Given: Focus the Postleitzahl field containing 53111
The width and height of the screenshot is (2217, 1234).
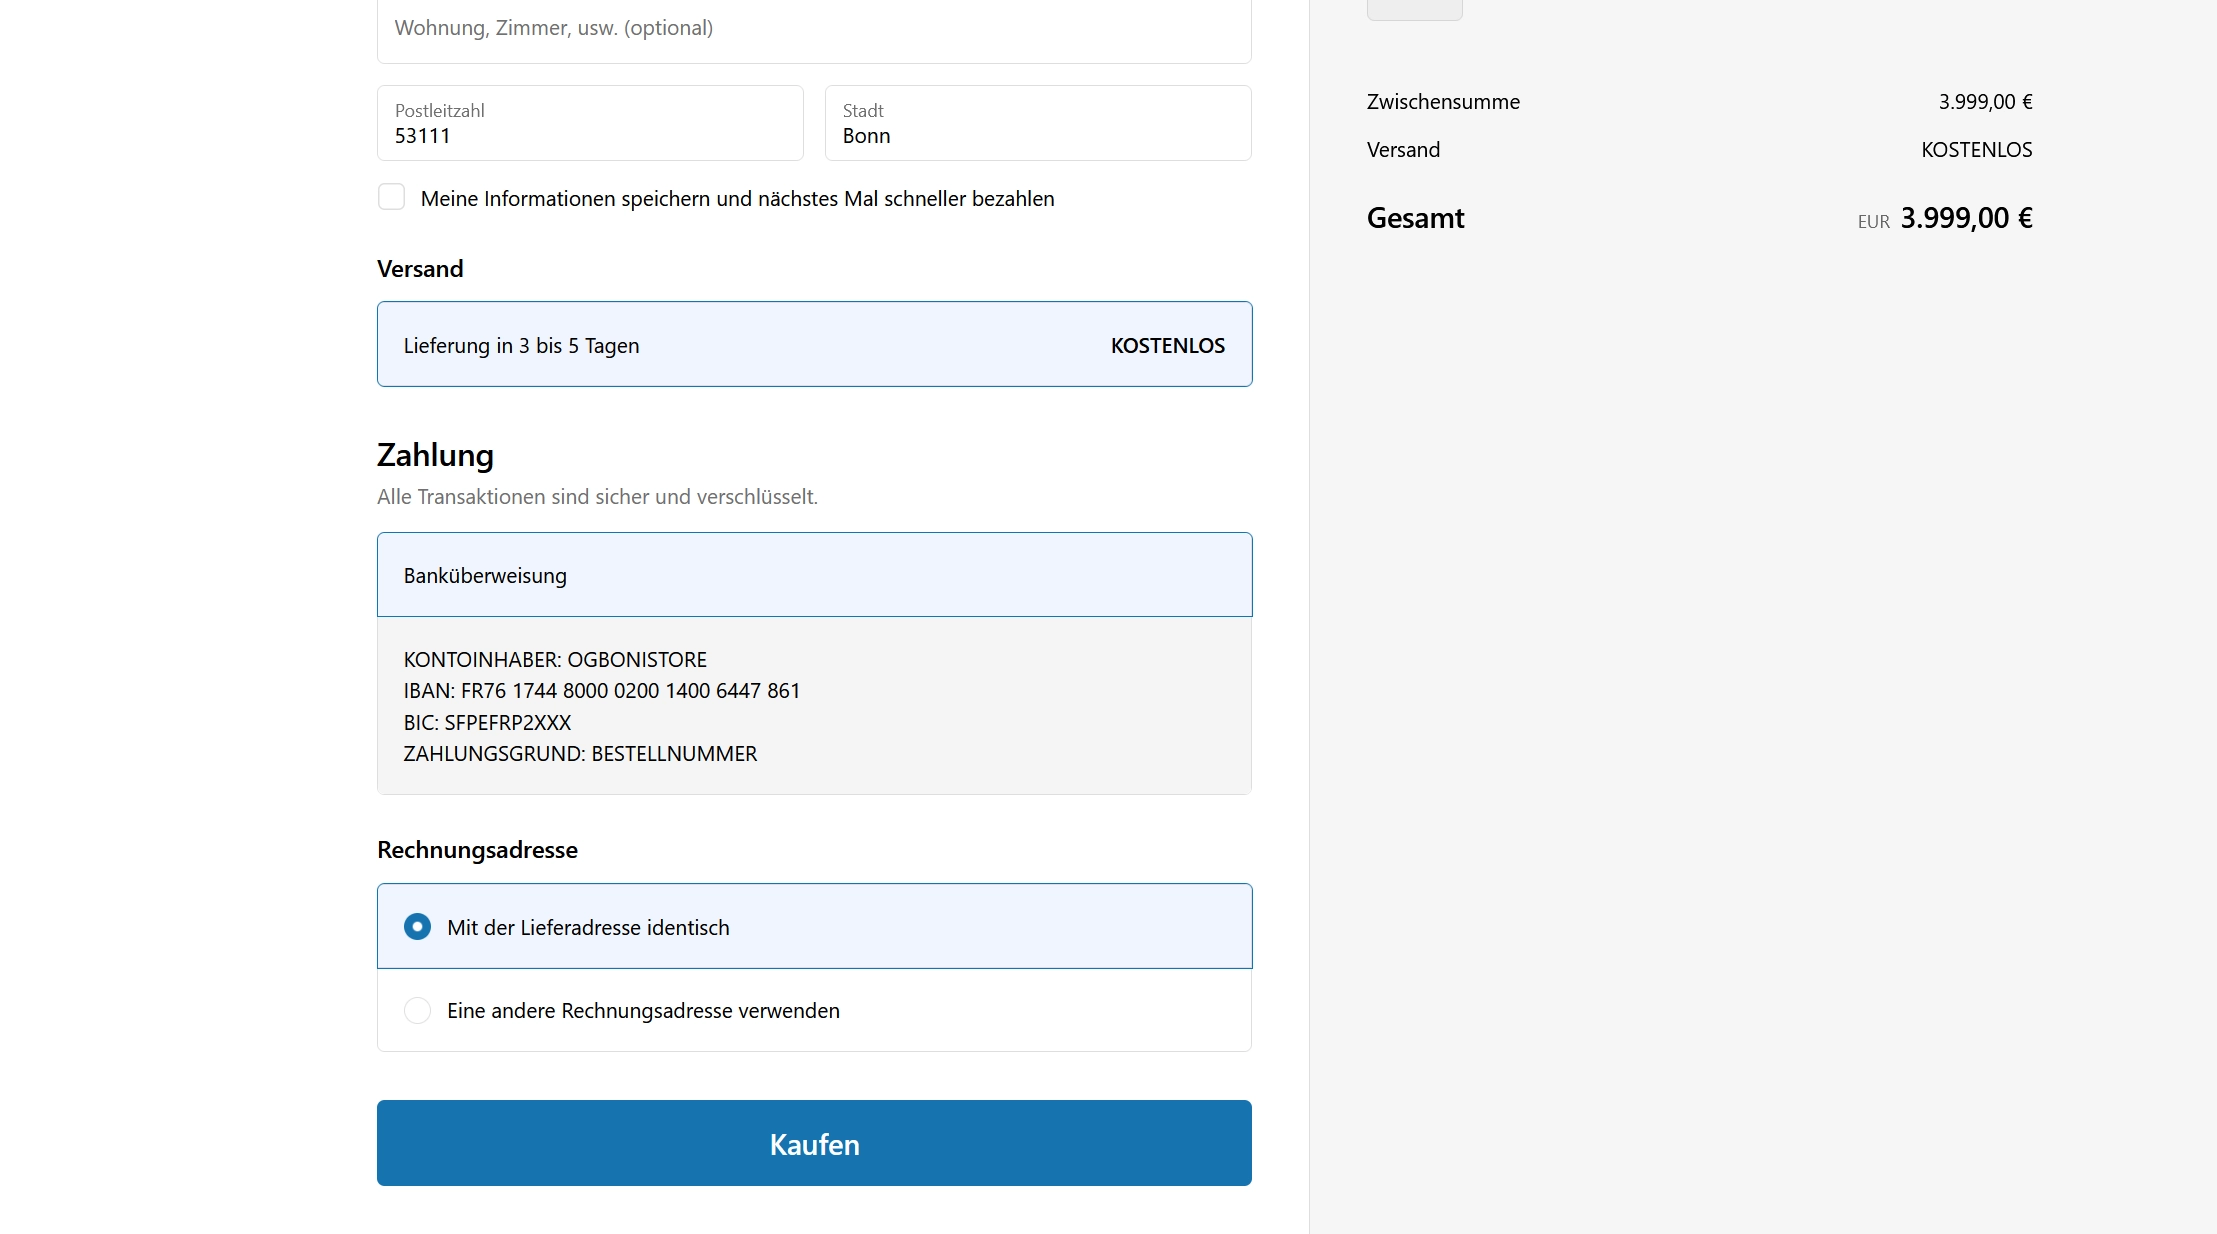Looking at the screenshot, I should (590, 124).
